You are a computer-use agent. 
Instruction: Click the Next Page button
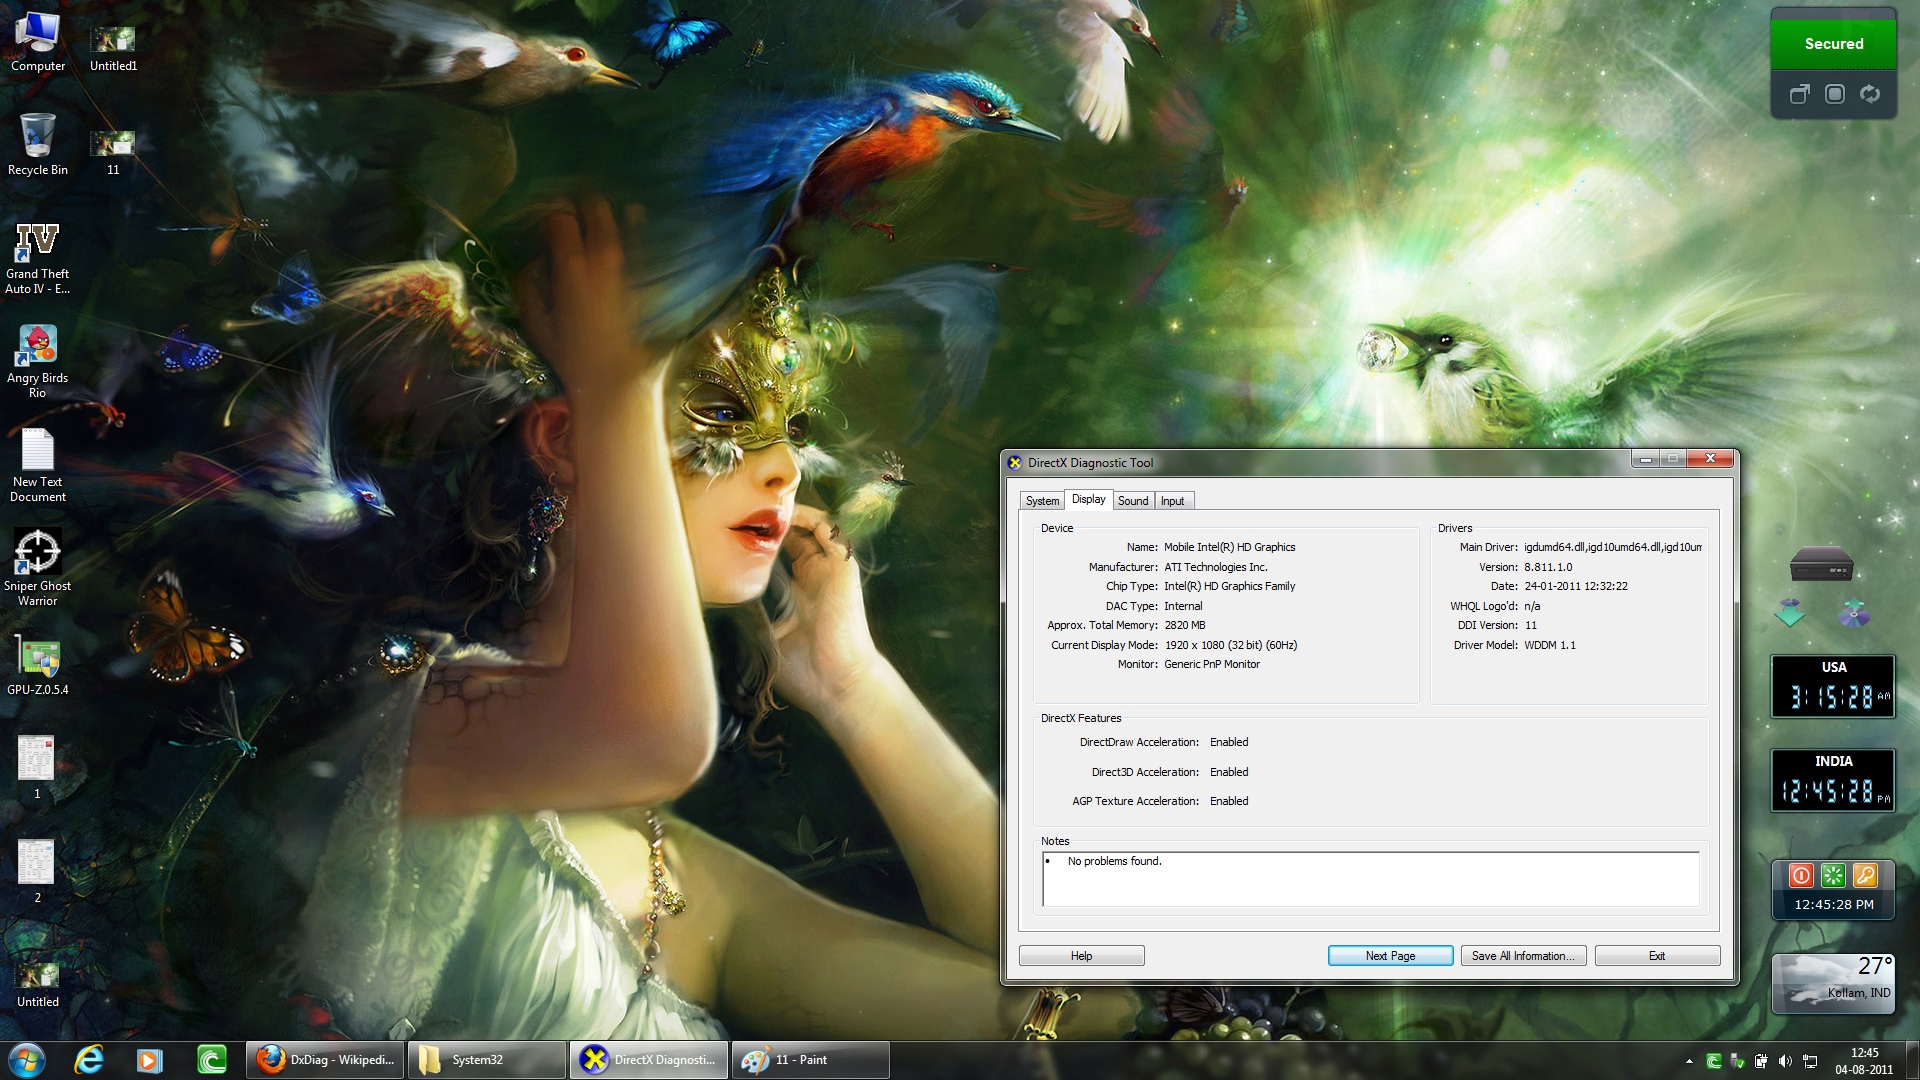1390,956
